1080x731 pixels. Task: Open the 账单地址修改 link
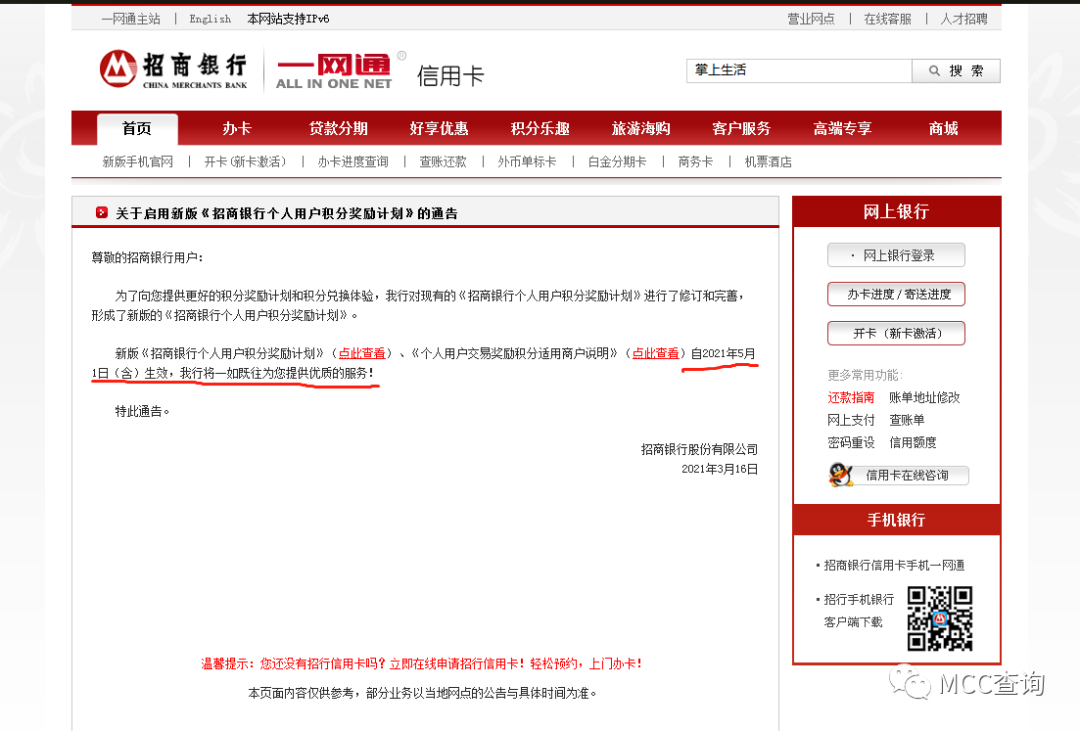tap(924, 398)
